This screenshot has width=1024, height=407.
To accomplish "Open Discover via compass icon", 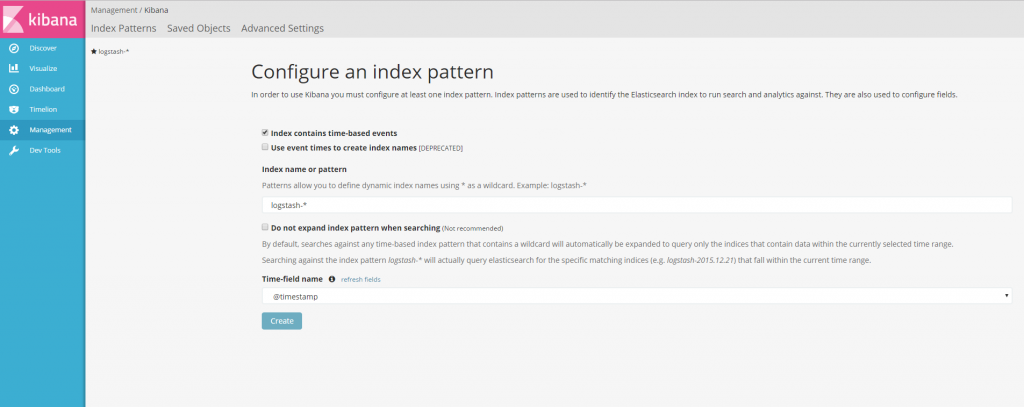I will click(x=14, y=48).
